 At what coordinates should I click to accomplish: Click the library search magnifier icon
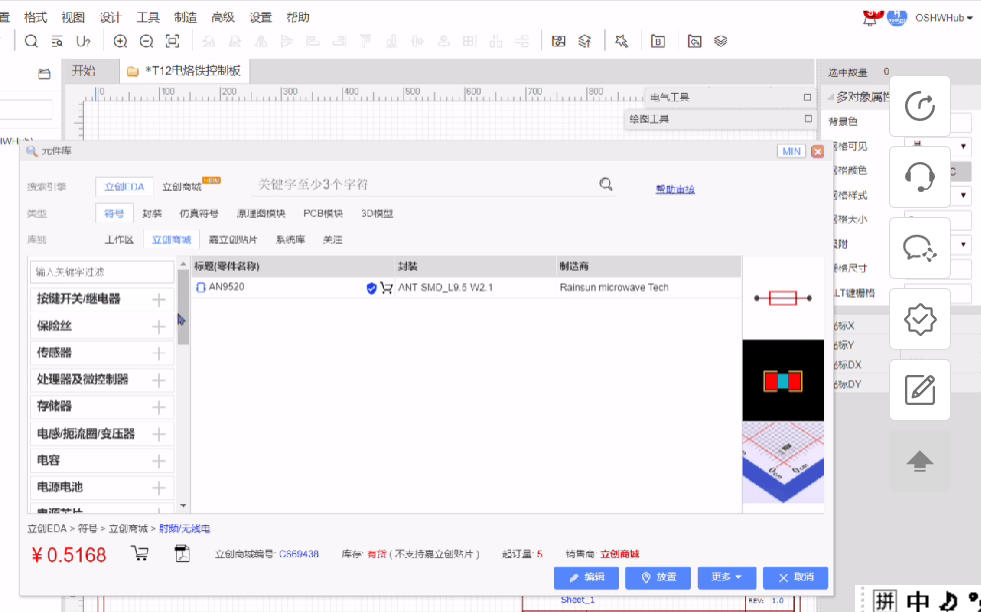(606, 184)
